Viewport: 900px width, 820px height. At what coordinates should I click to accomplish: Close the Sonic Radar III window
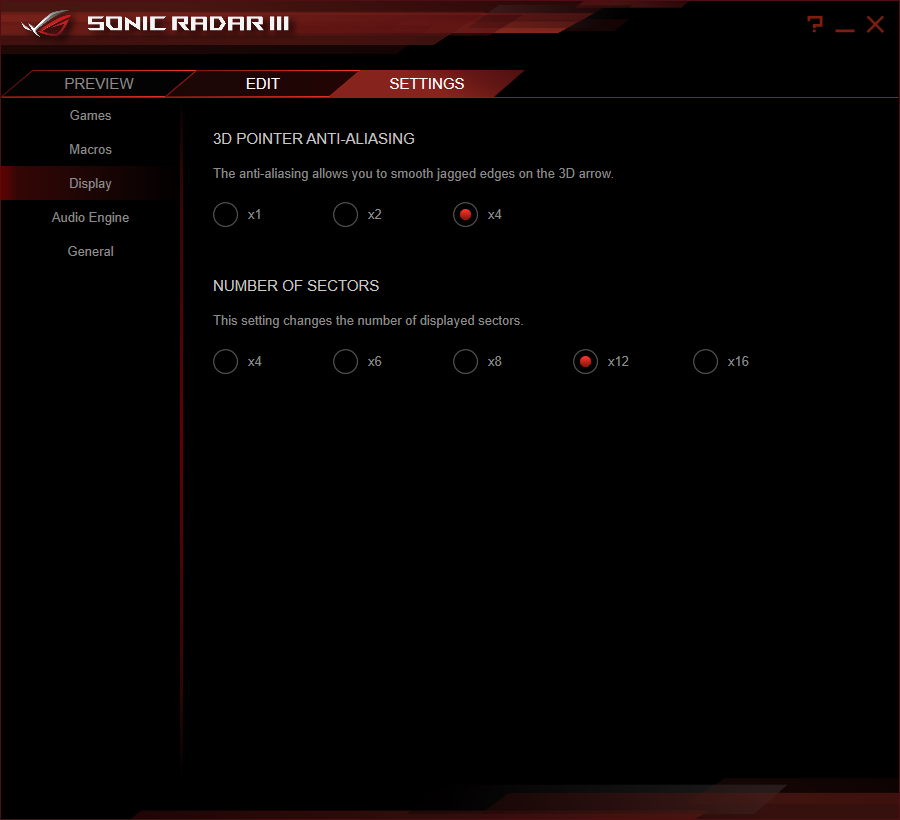tap(875, 24)
